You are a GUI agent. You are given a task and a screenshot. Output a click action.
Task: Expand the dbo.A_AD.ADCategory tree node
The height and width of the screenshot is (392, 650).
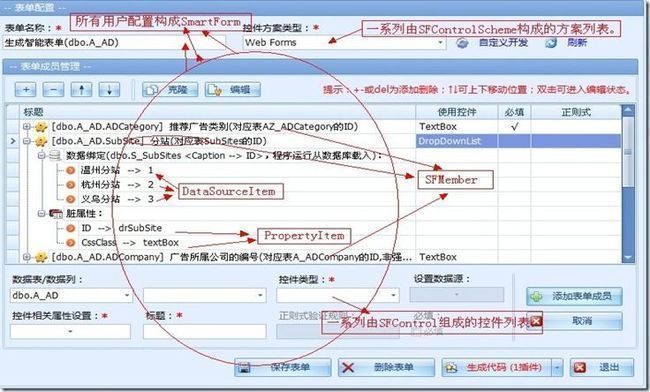(27, 126)
